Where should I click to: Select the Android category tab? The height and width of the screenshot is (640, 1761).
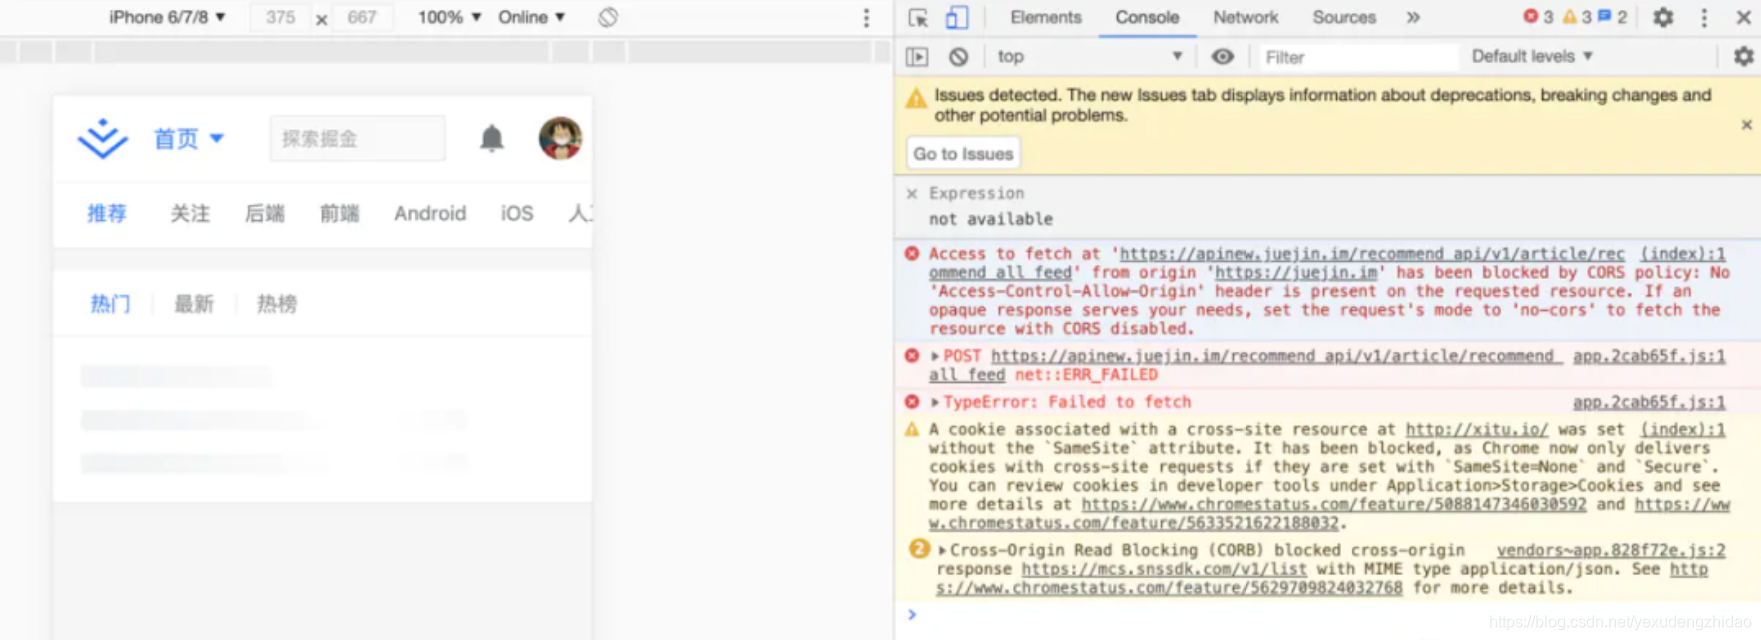[430, 213]
